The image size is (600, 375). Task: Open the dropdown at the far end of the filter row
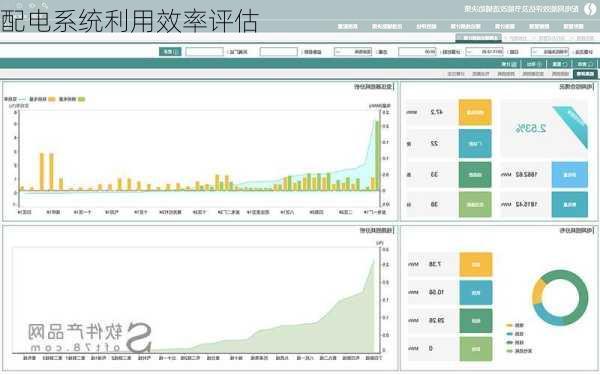click(x=550, y=52)
